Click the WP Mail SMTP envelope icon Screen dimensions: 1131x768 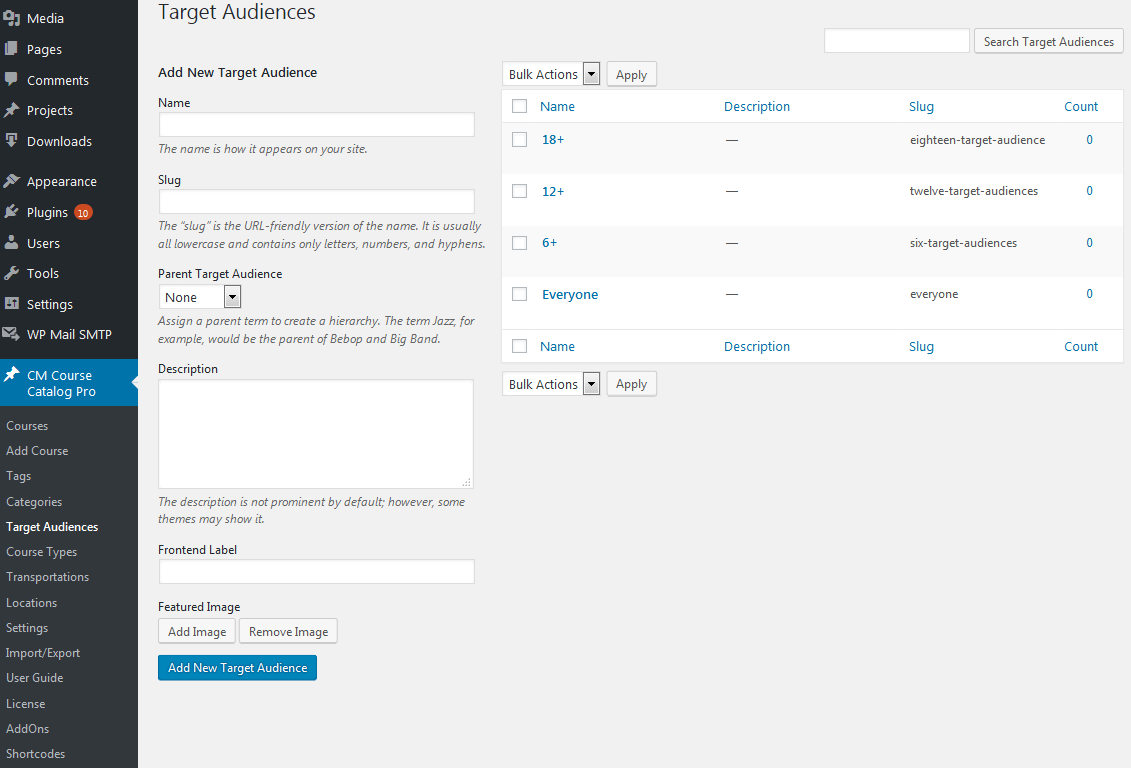[x=11, y=334]
